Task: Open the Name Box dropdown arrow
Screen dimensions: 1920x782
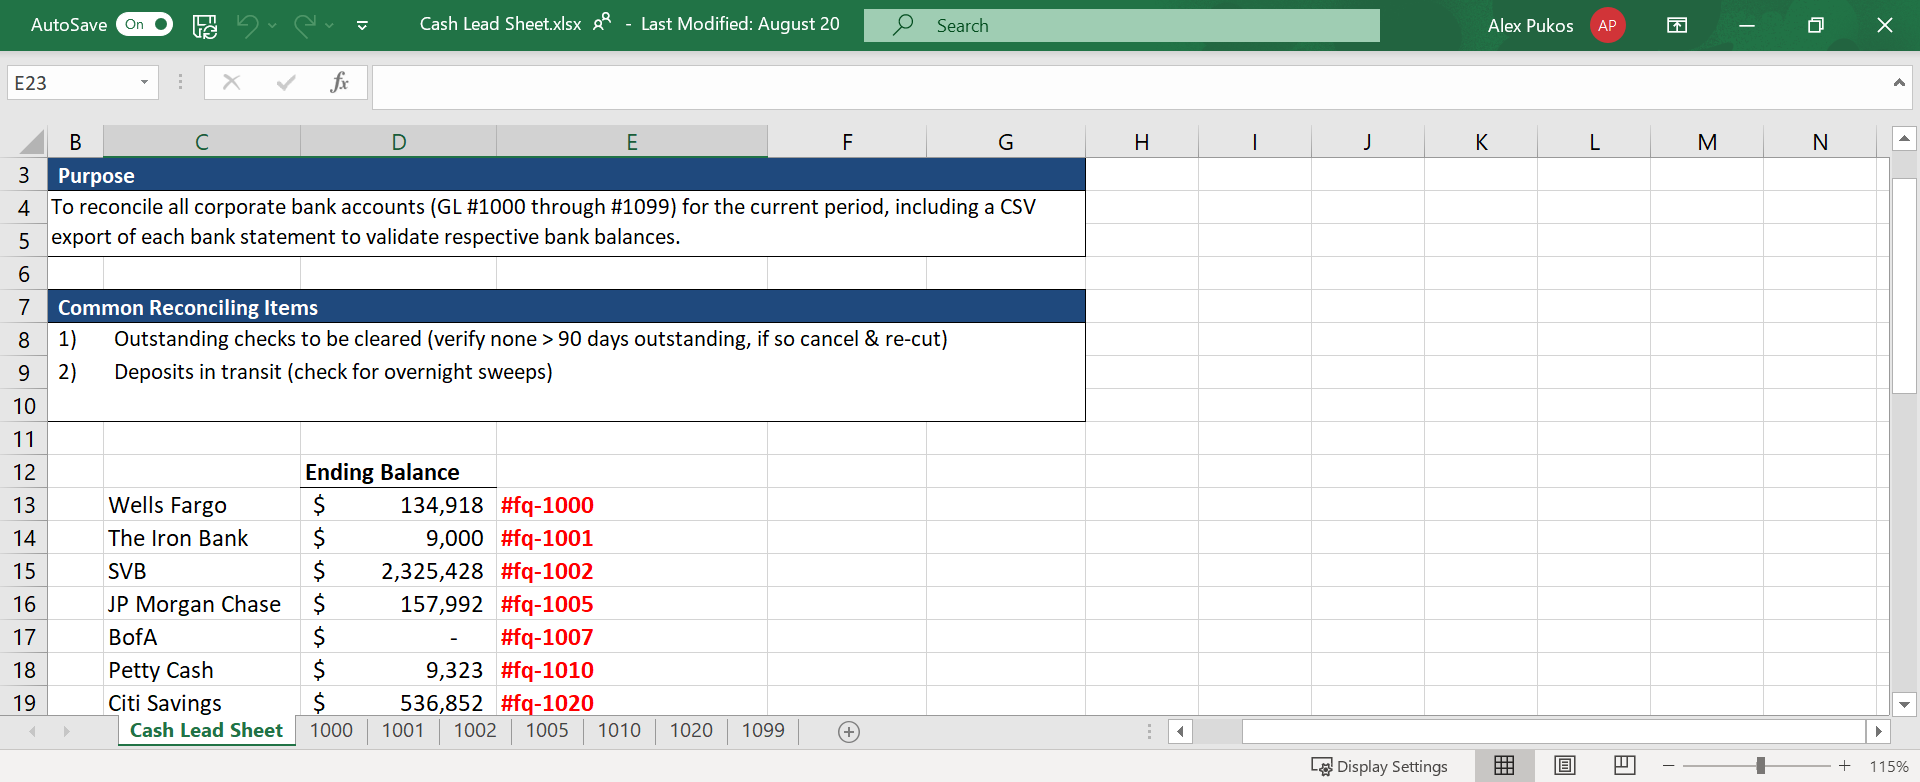Action: [x=144, y=83]
